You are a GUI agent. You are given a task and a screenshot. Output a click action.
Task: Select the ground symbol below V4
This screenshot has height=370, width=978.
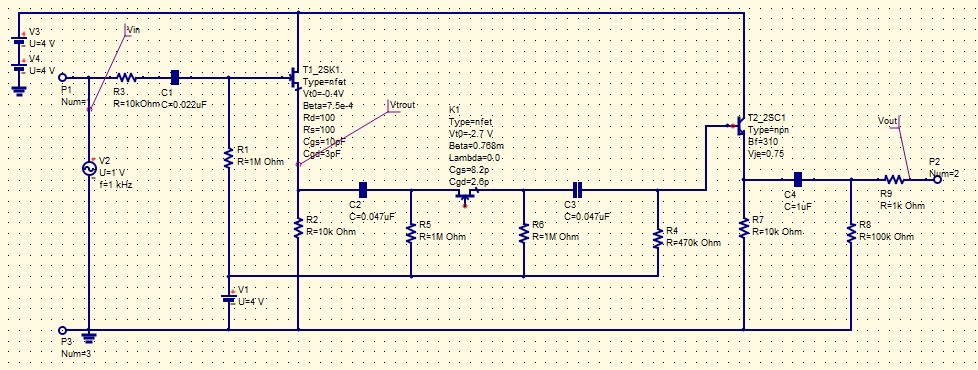pos(19,90)
